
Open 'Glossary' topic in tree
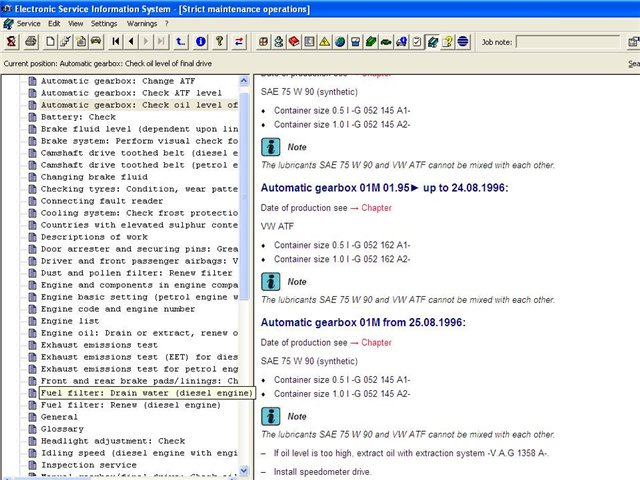(62, 429)
